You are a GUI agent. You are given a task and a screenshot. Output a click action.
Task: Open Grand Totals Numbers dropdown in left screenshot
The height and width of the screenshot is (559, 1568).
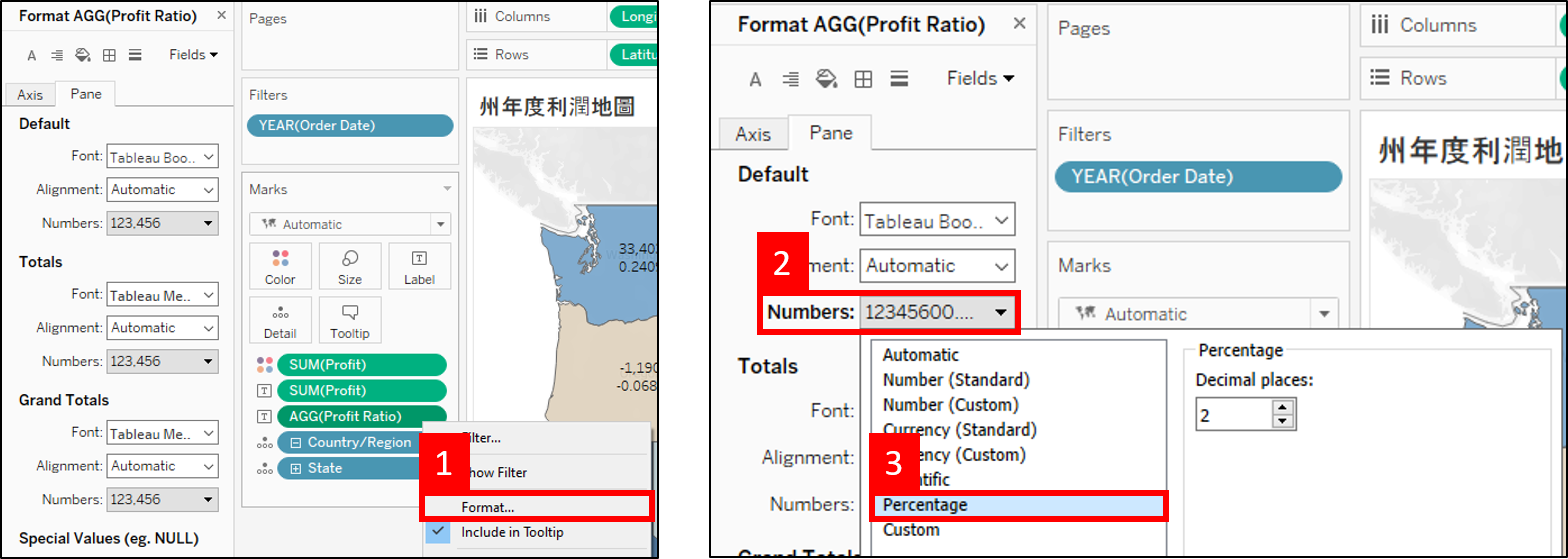[162, 499]
